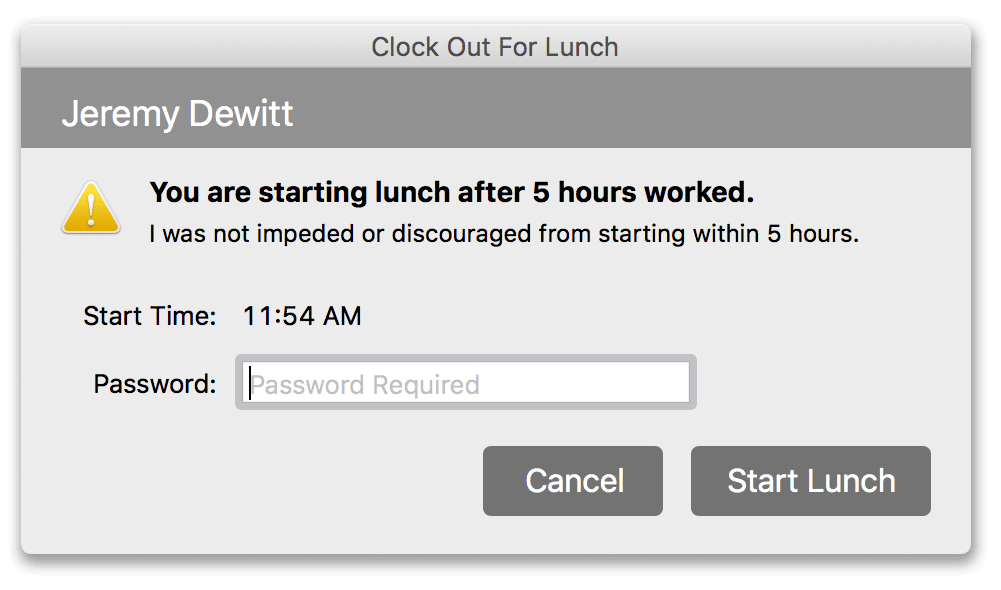Image resolution: width=1001 pixels, height=590 pixels.
Task: Click the dialog background area between buttons
Action: [676, 481]
